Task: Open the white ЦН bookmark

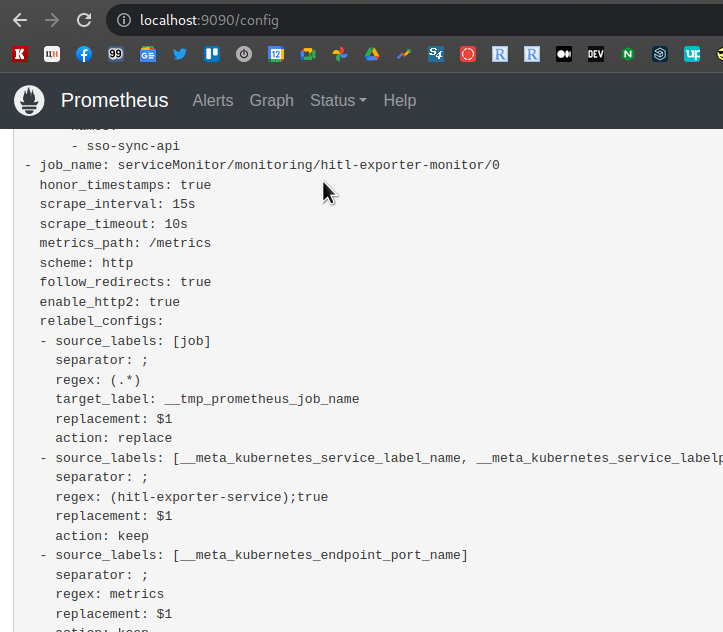Action: click(x=52, y=54)
